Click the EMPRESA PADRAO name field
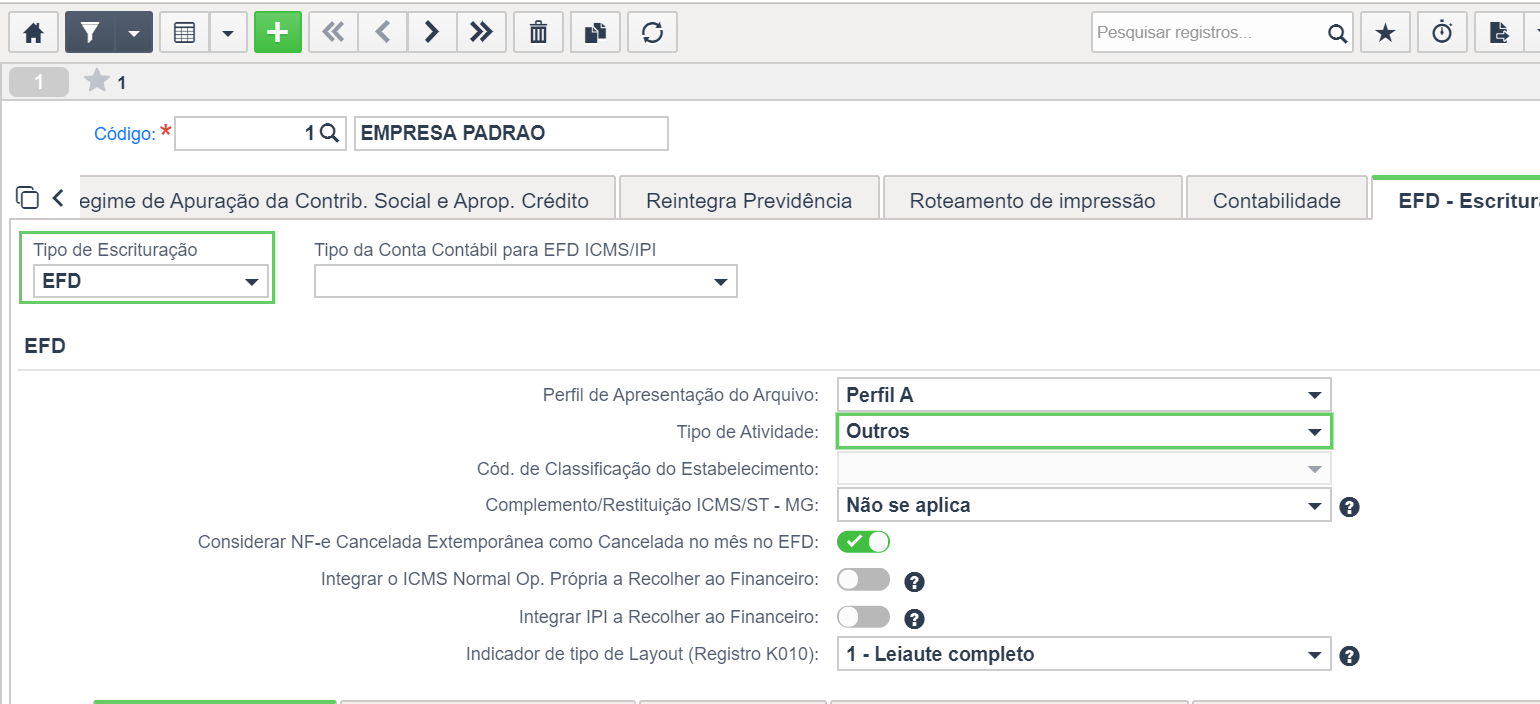The width and height of the screenshot is (1540, 704). [x=511, y=133]
